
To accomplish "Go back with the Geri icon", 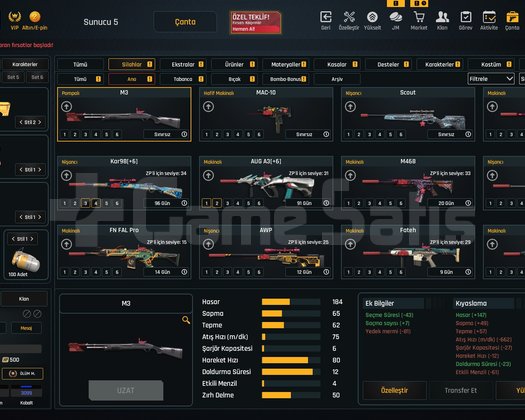I will [x=326, y=17].
